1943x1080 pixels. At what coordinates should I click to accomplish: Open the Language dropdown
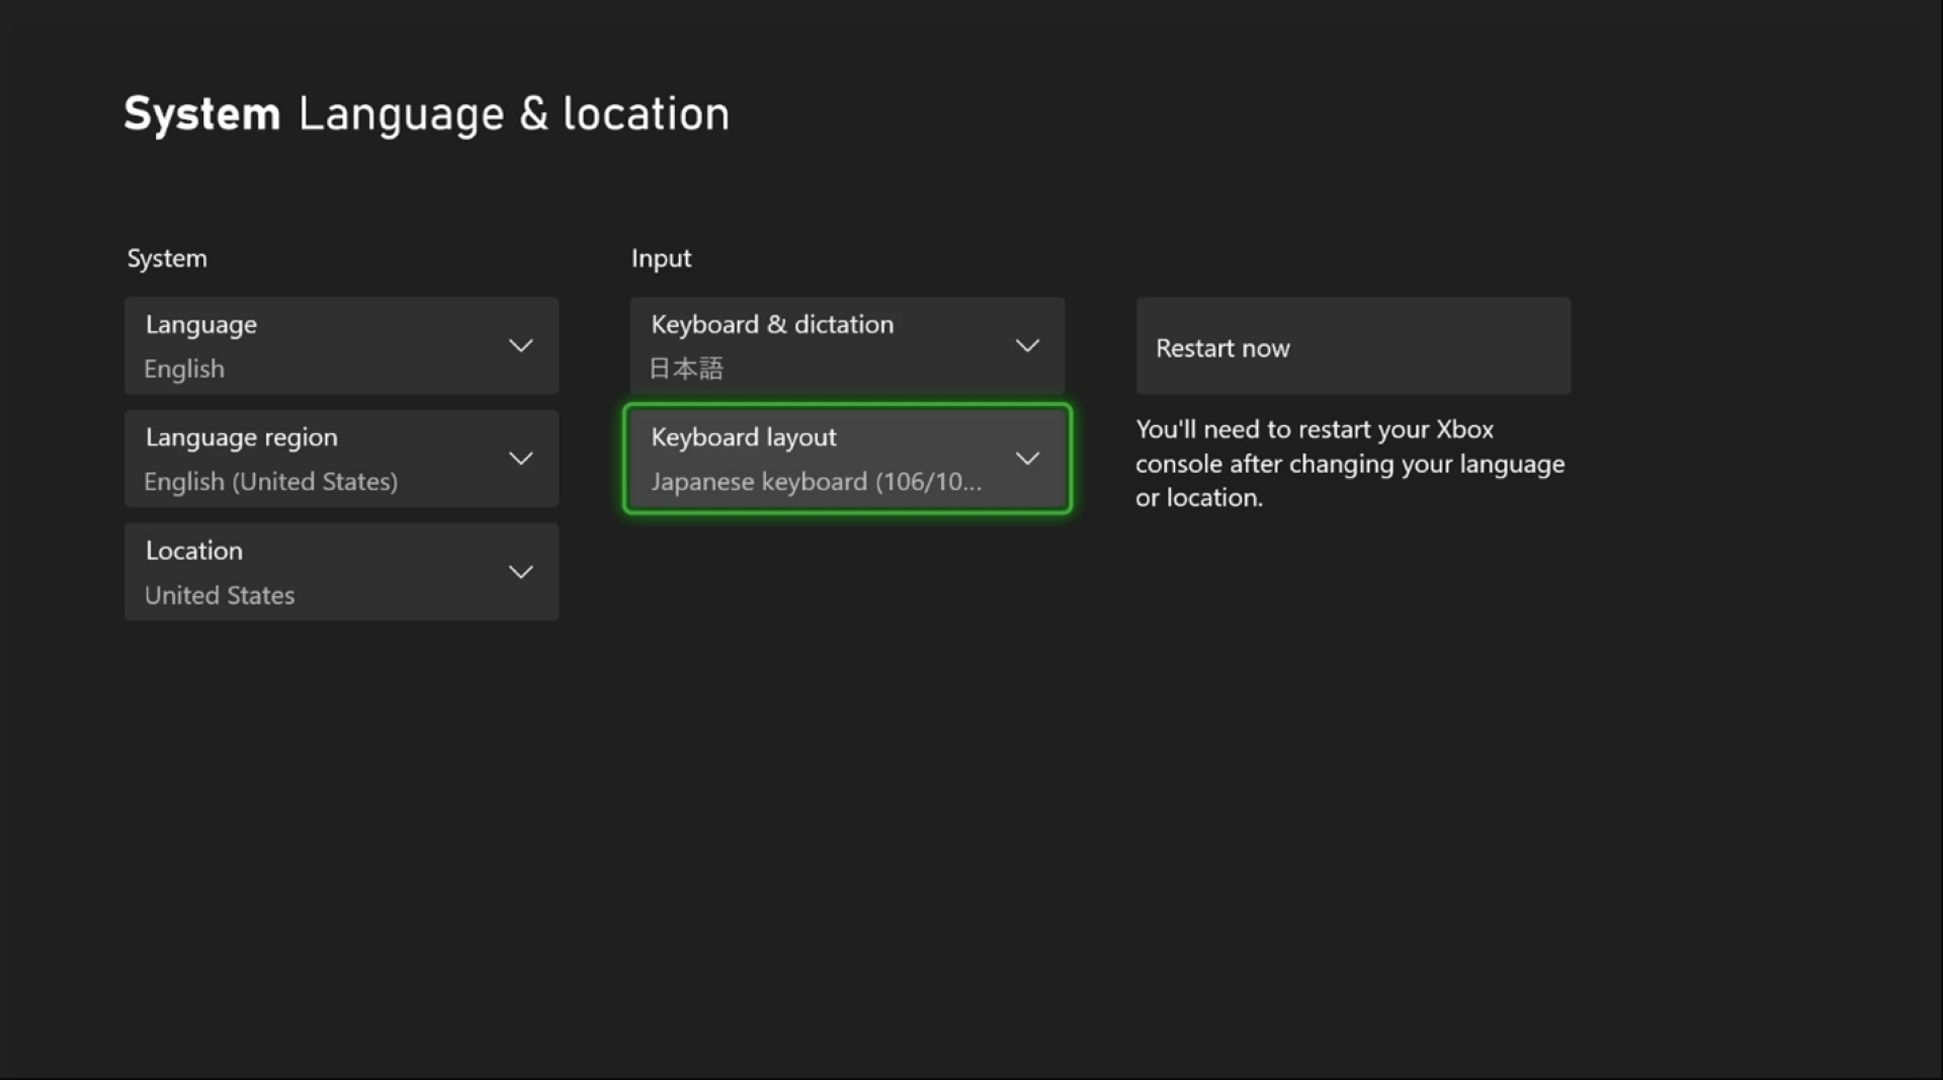[x=341, y=345]
